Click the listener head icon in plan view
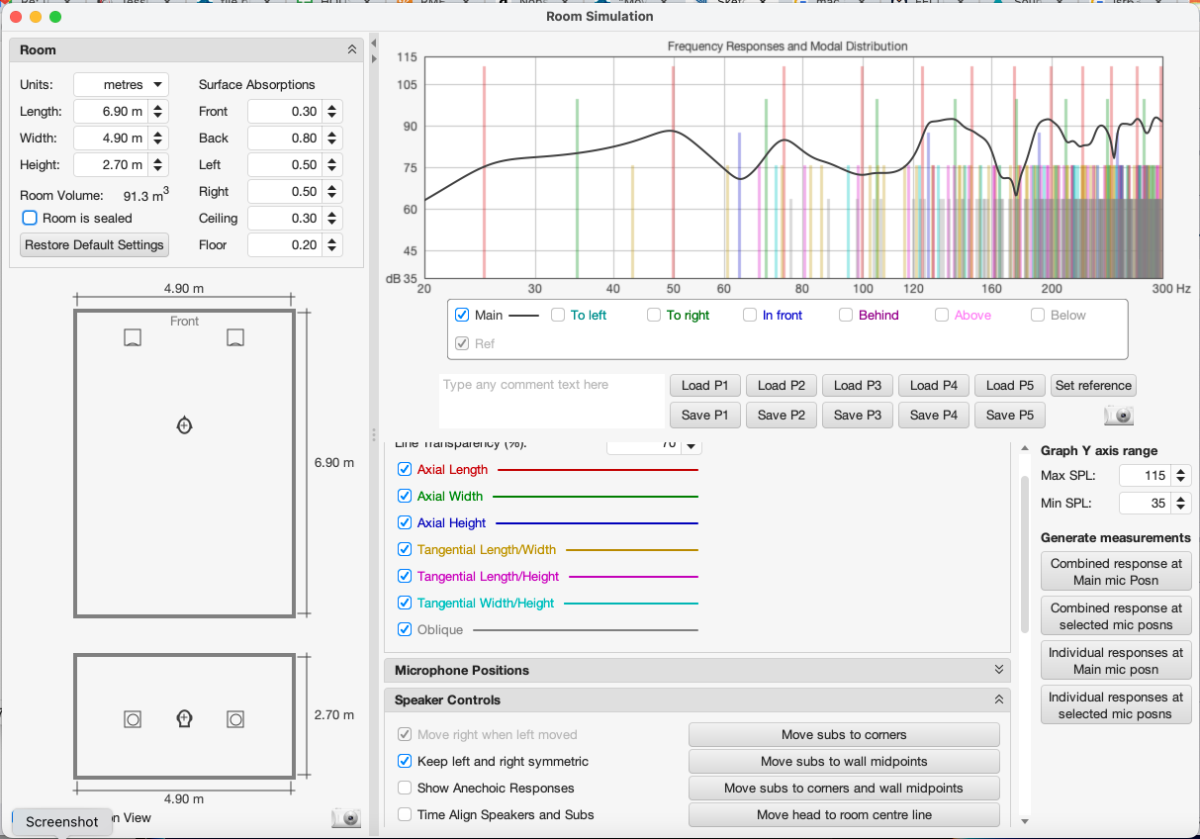Viewport: 1200px width, 839px height. [184, 425]
